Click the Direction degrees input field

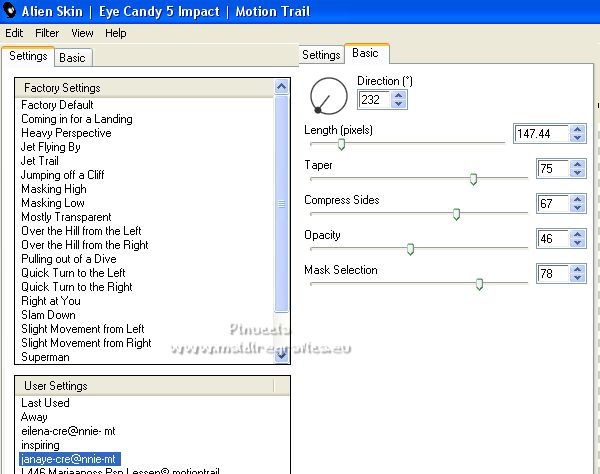coord(375,100)
